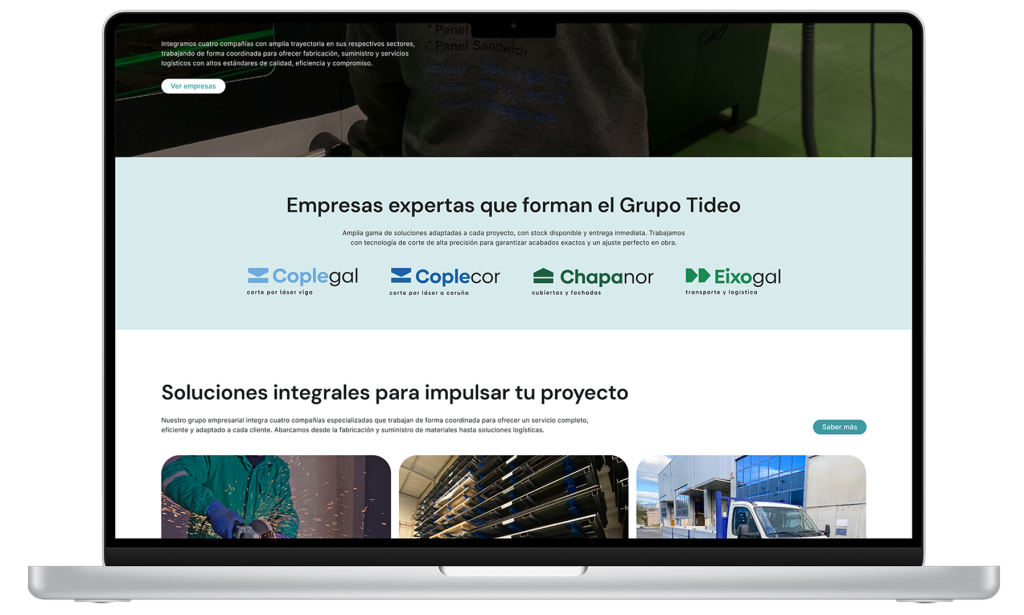Select heading Soluciones integrales para impulsar tu proyecto
Viewport: 1024px width, 615px height.
[394, 392]
